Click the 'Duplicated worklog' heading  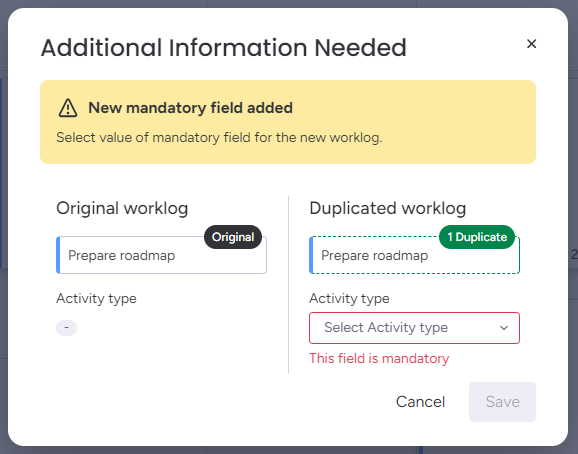tap(388, 208)
